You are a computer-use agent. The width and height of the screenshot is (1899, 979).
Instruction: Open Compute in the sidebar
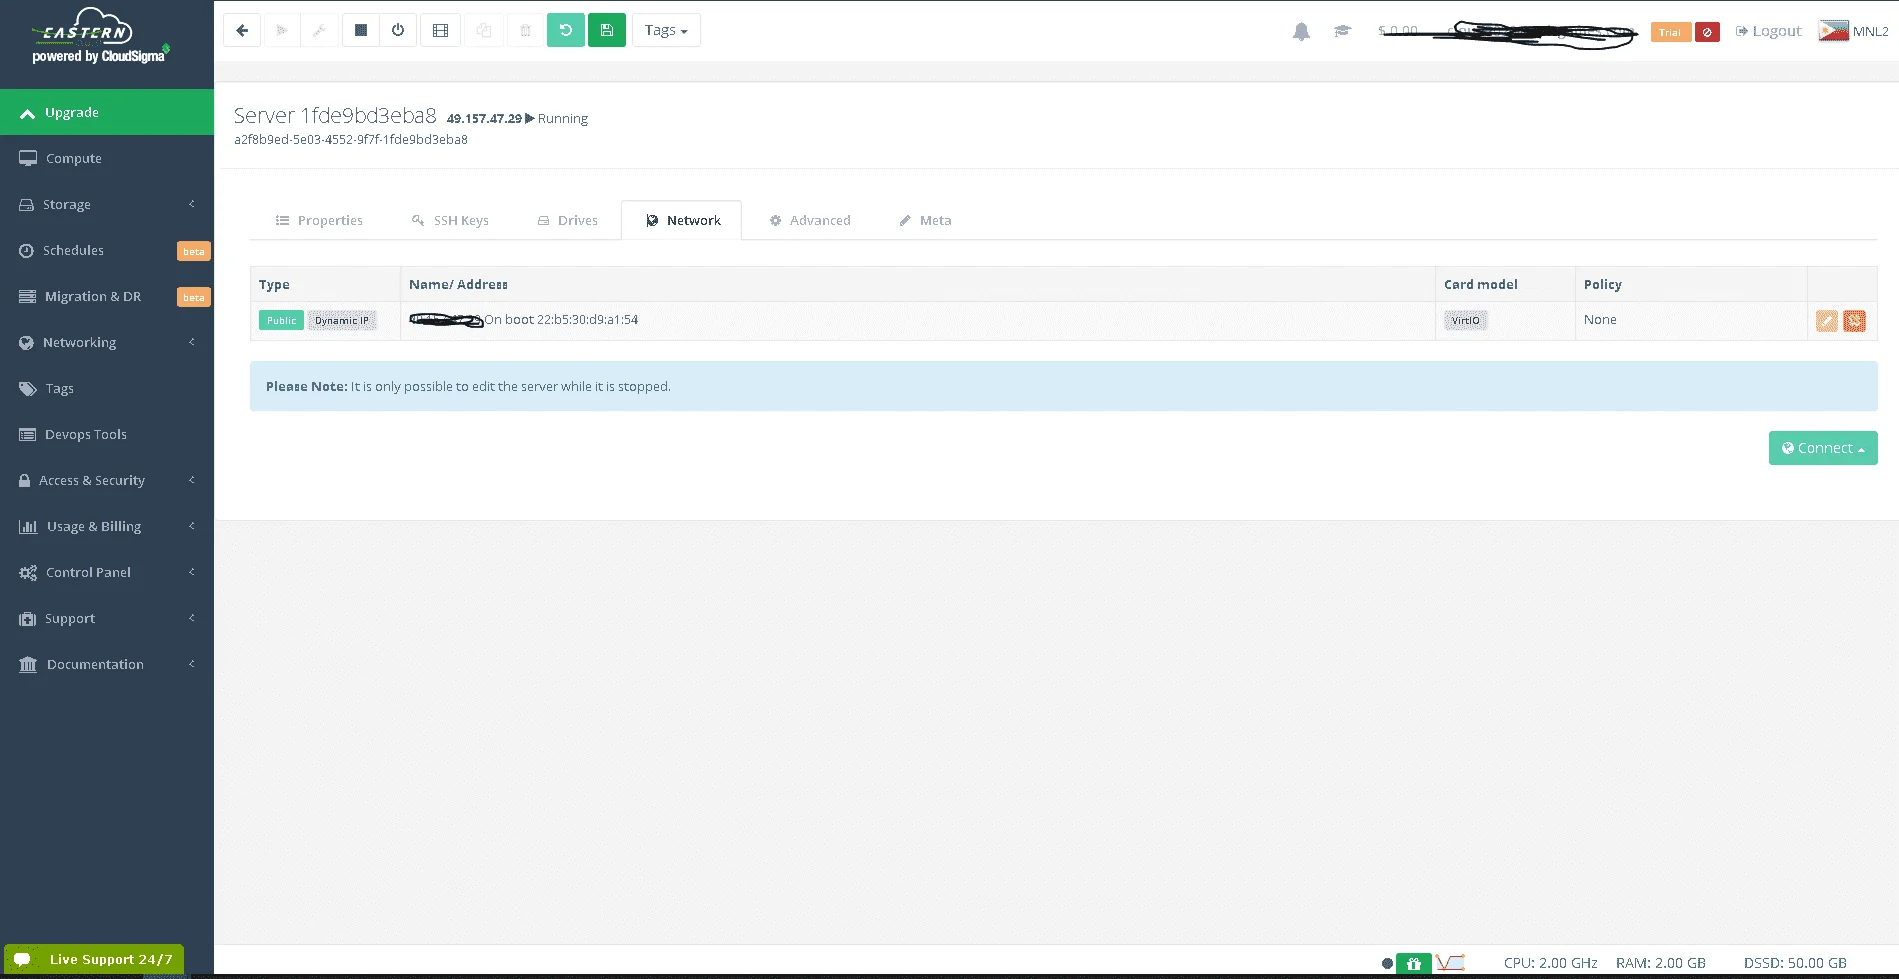[x=107, y=158]
